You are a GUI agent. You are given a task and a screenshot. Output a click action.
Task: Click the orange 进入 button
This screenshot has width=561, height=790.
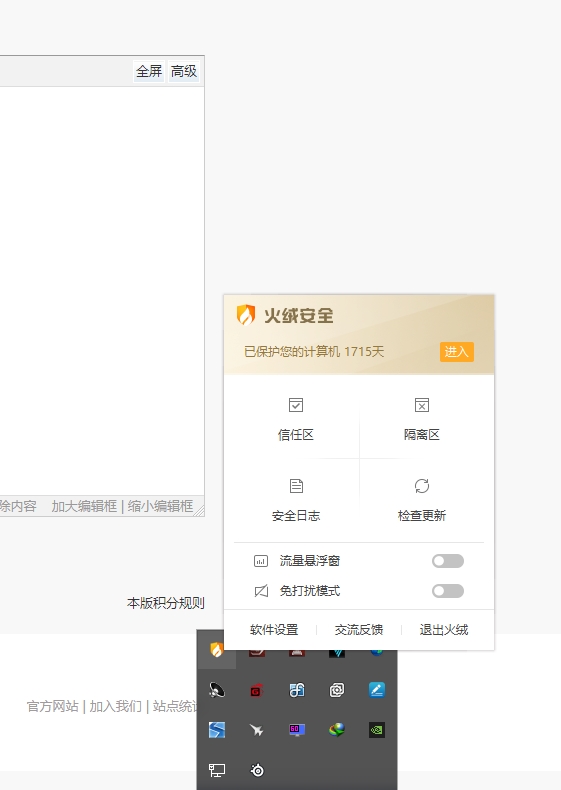[x=457, y=351]
